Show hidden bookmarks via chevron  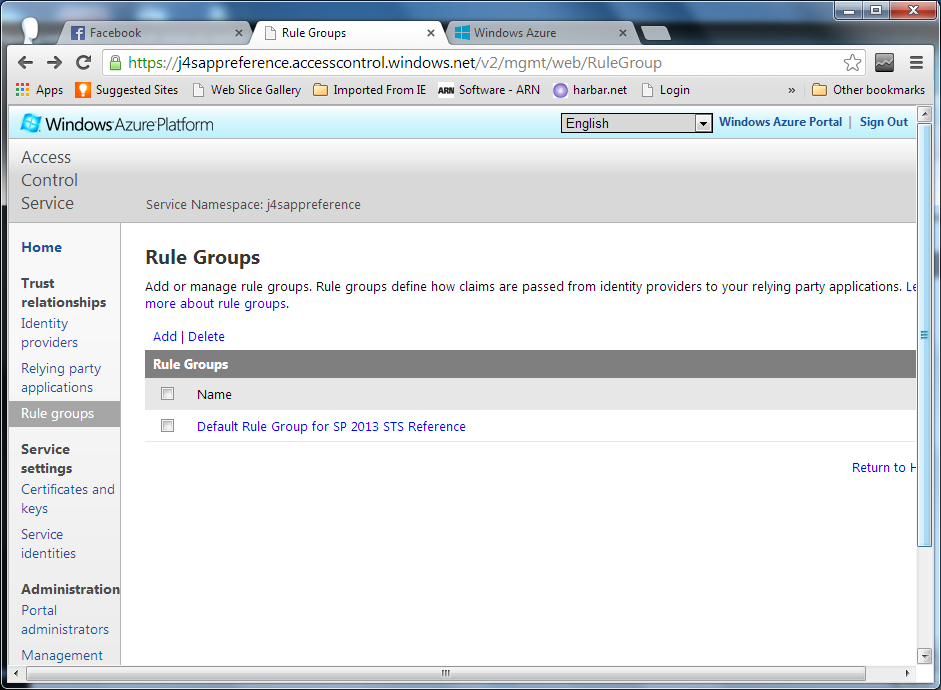(792, 90)
